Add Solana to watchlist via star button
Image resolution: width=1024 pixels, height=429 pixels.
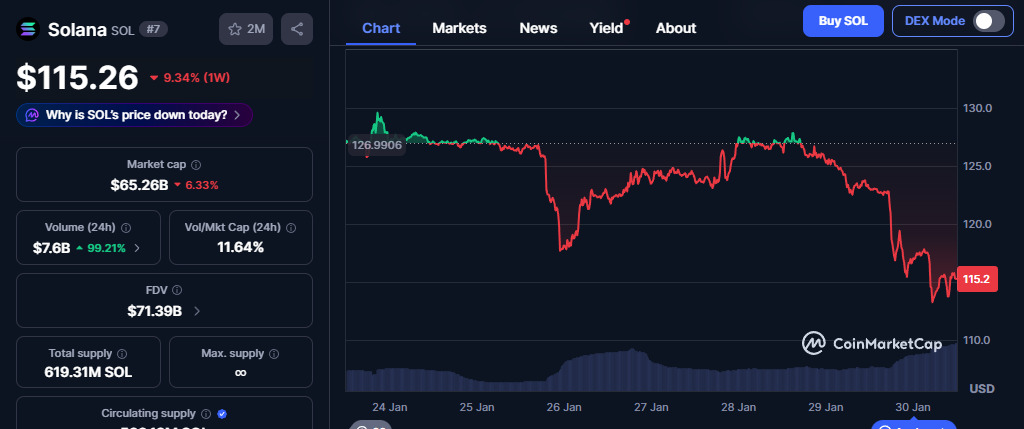[246, 29]
